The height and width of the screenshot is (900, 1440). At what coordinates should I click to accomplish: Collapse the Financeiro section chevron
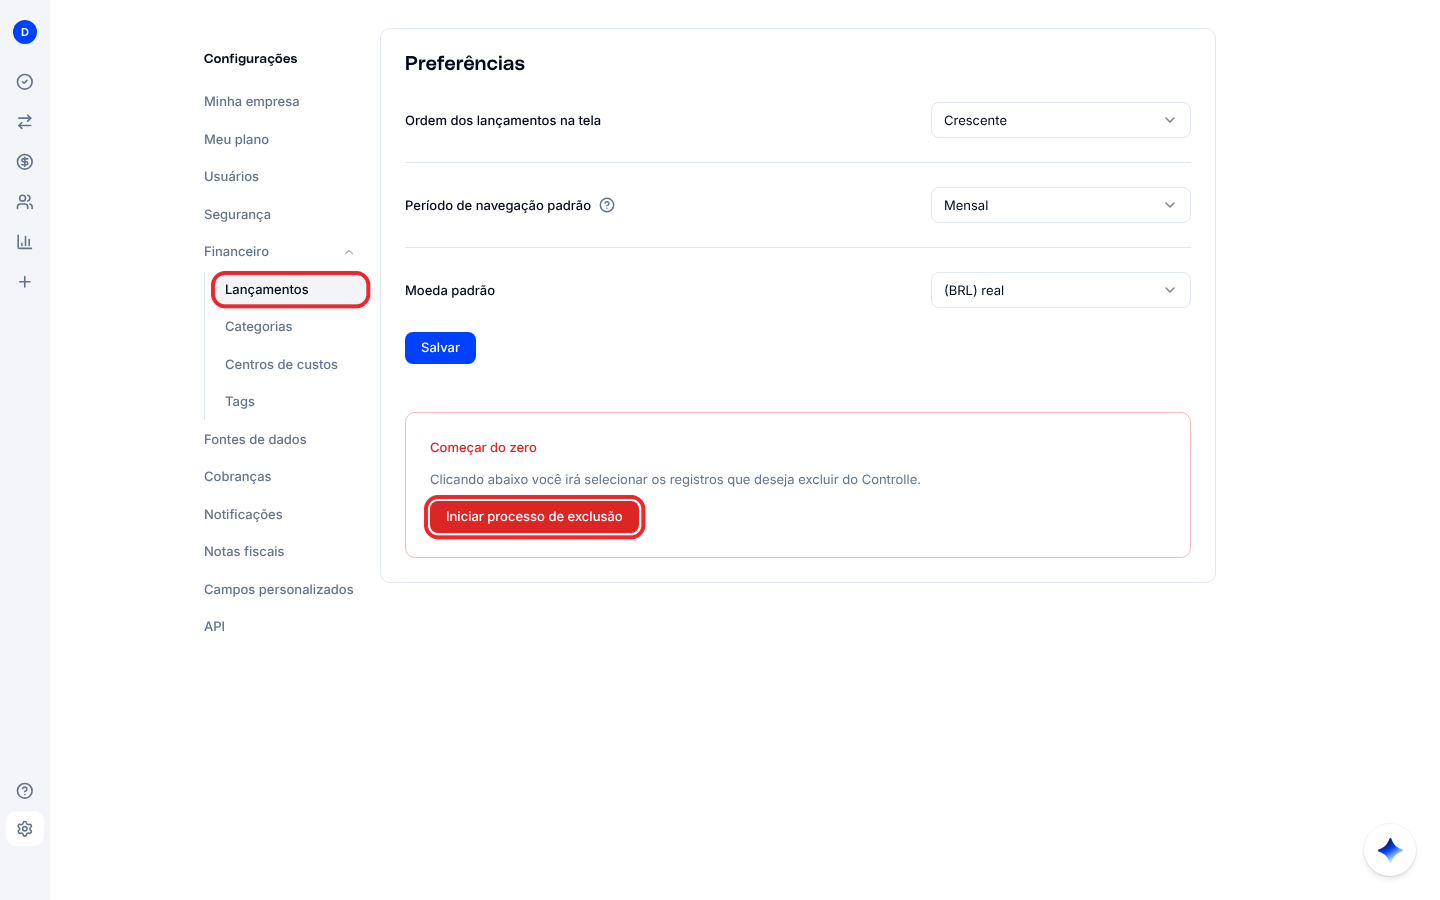pos(349,252)
